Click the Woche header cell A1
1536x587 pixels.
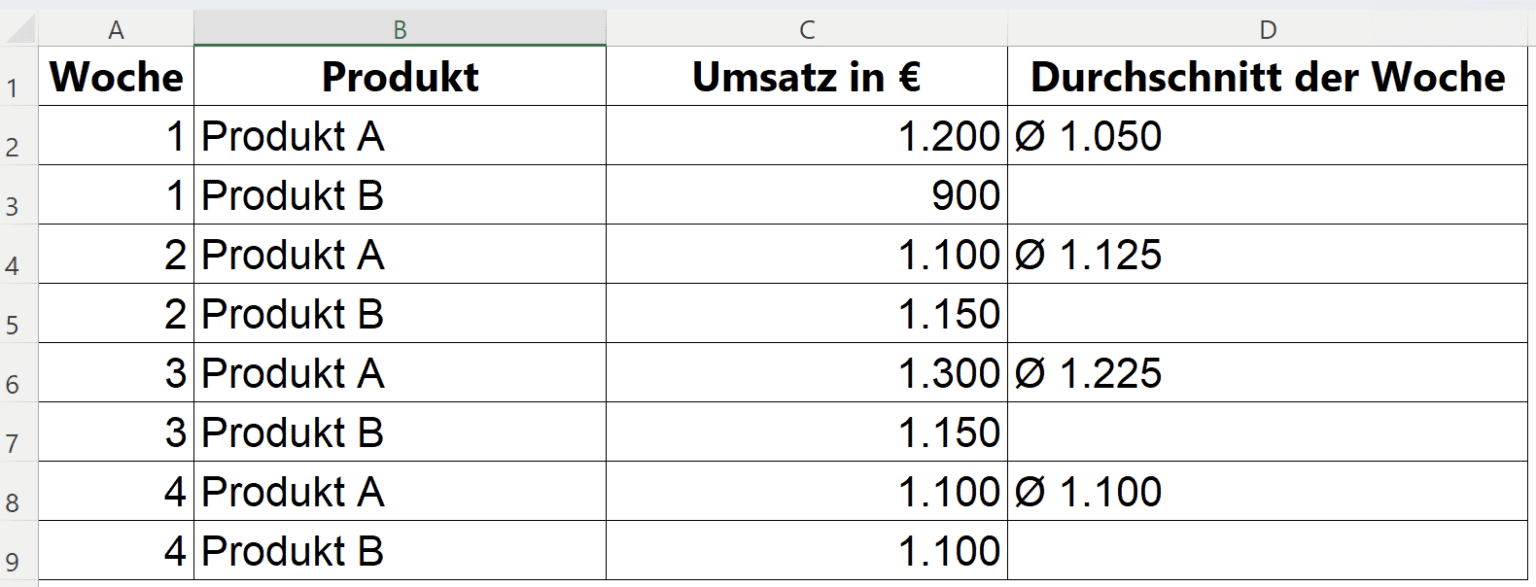click(x=117, y=76)
